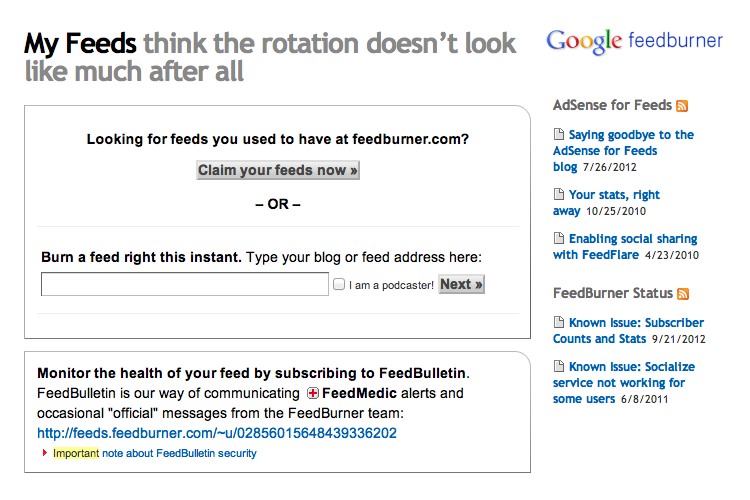Click the My Feeds heading
Image resolution: width=750 pixels, height=500 pixels.
click(81, 43)
